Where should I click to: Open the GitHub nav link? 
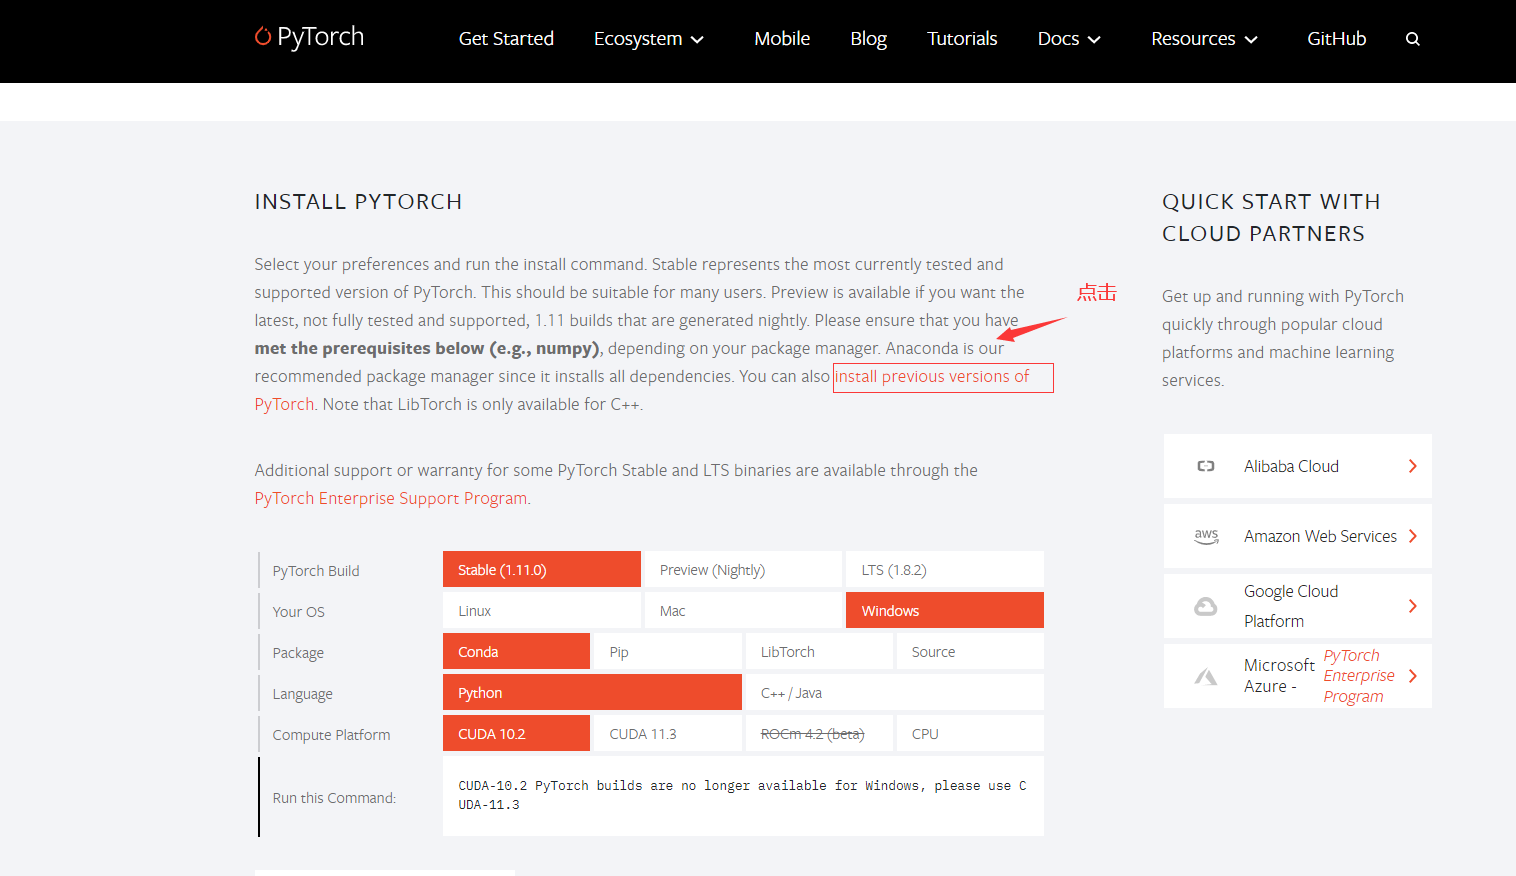click(x=1336, y=39)
